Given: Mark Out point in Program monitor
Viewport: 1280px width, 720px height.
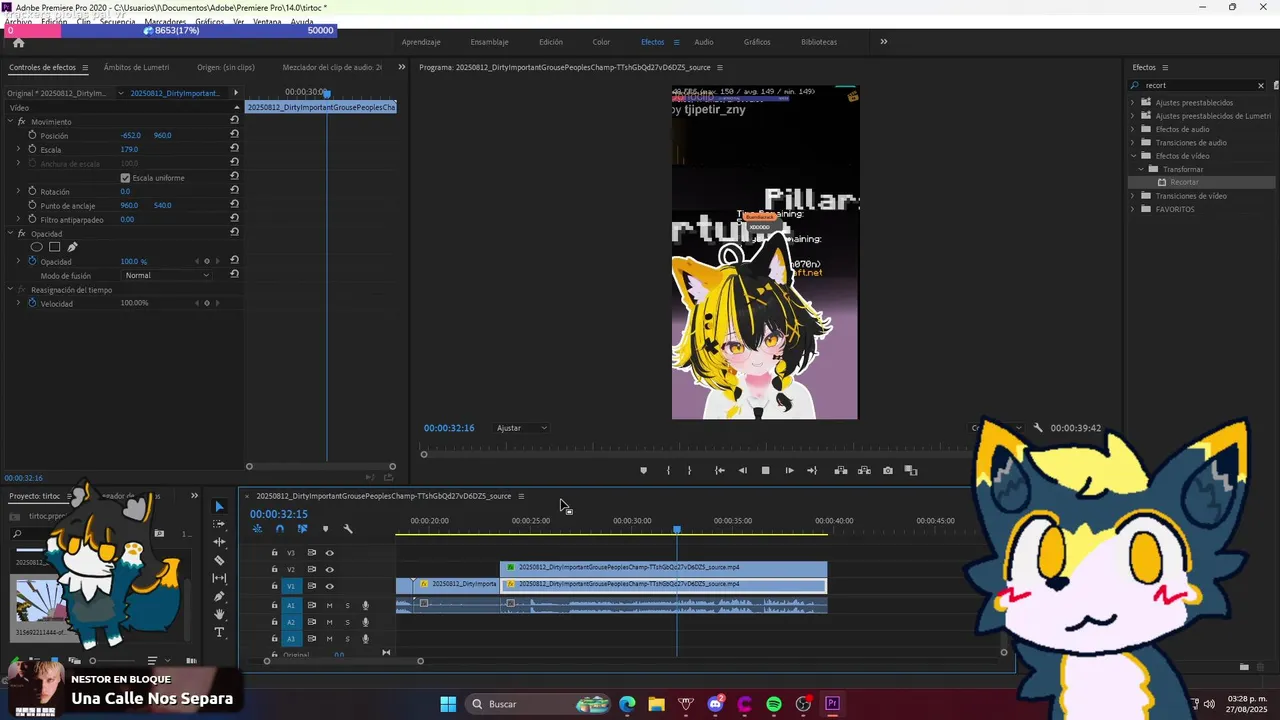Looking at the screenshot, I should (689, 471).
